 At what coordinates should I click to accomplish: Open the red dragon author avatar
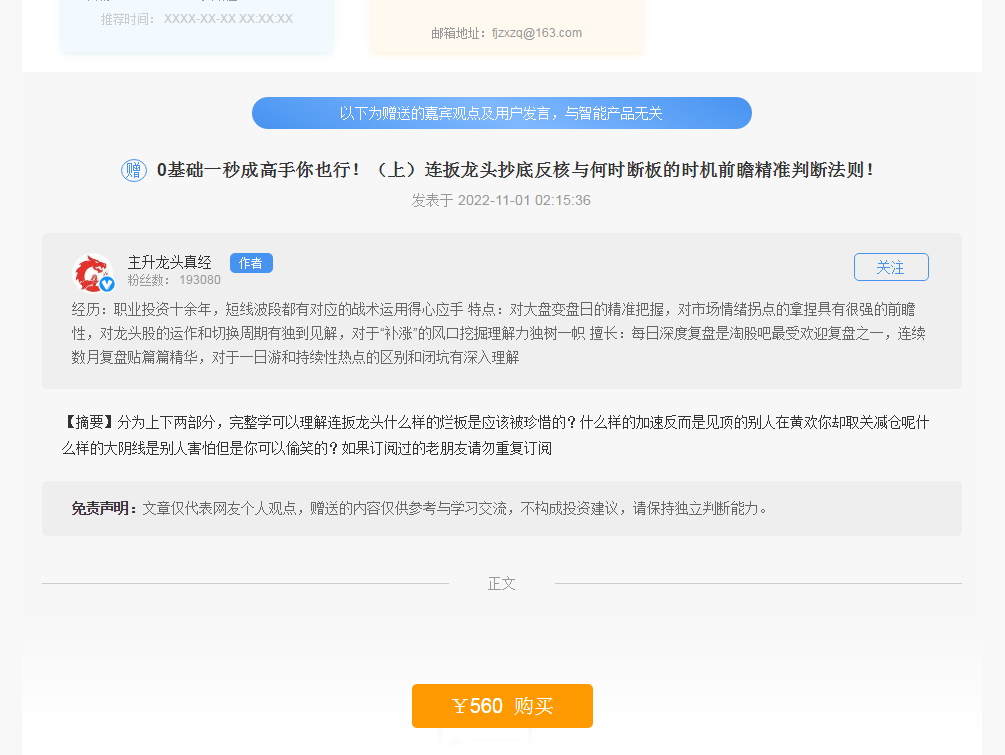click(91, 272)
